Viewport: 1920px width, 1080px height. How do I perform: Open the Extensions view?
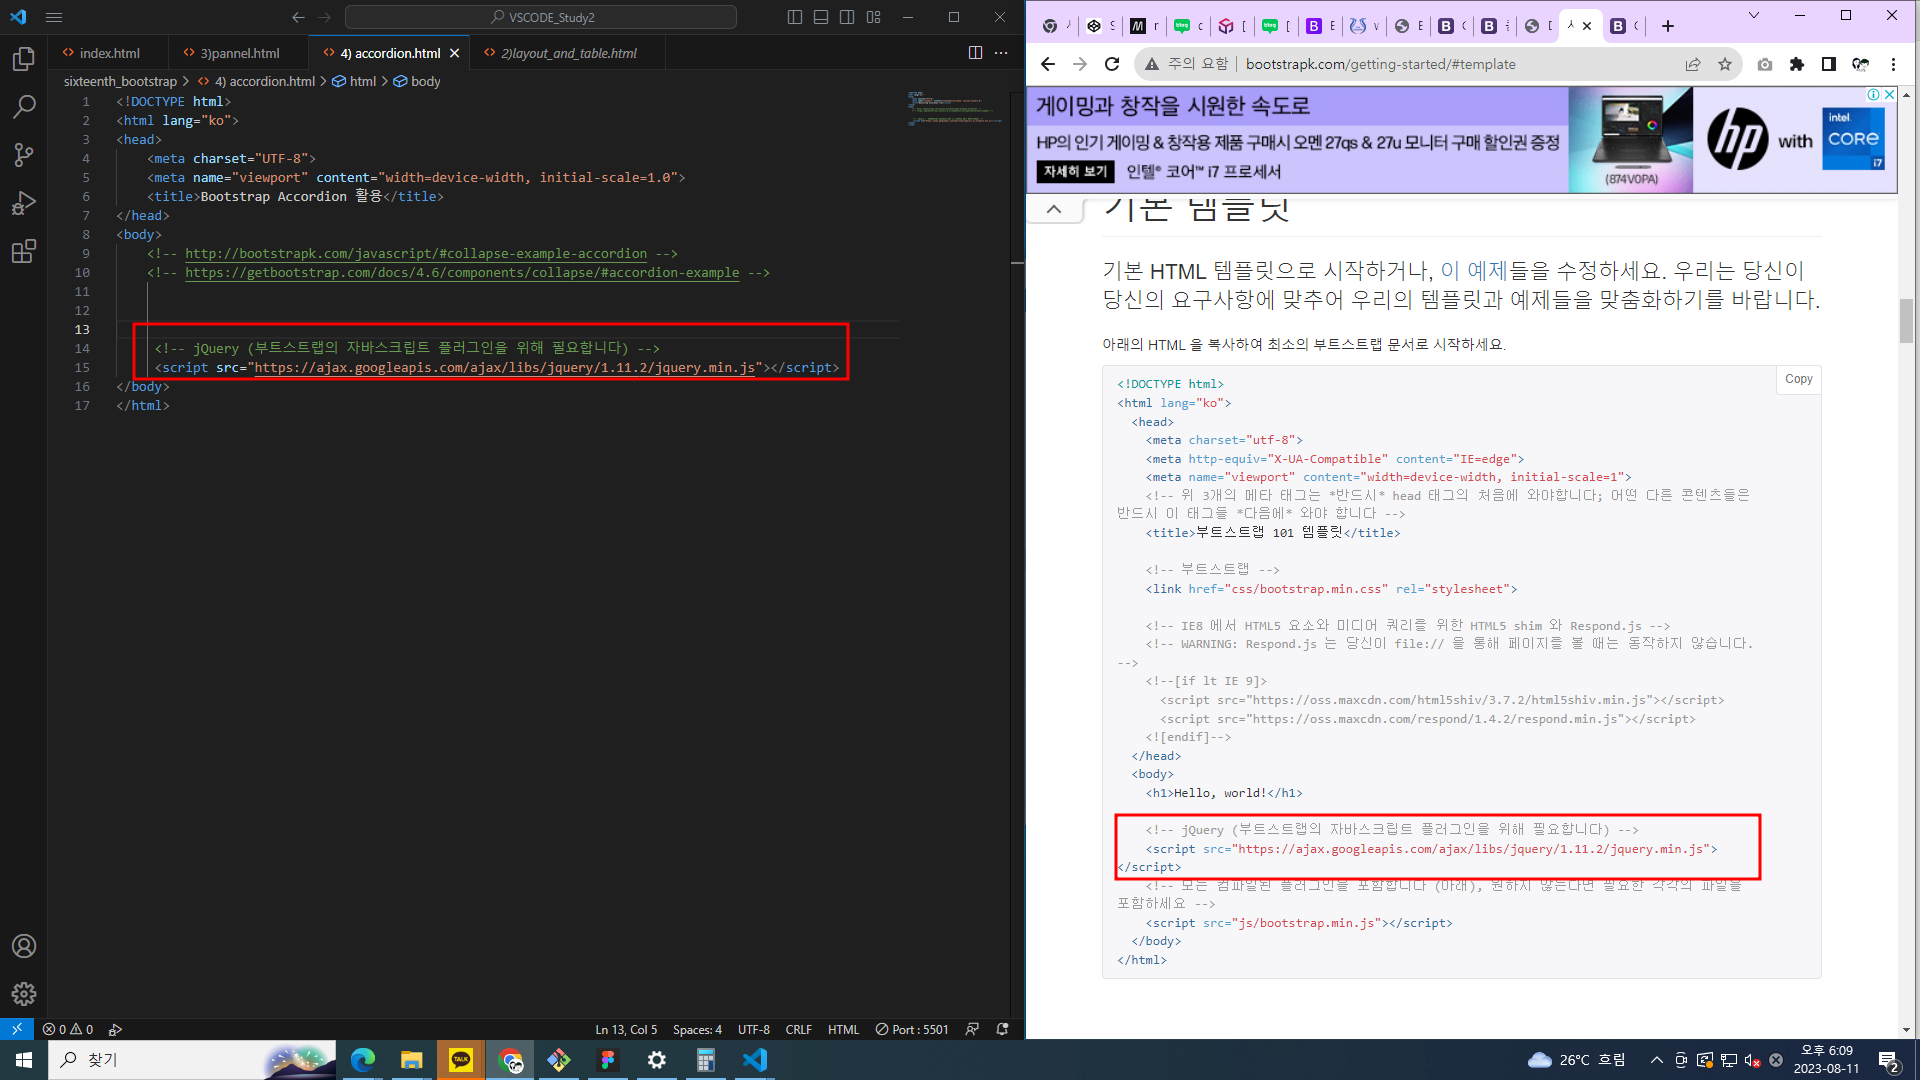coord(24,251)
